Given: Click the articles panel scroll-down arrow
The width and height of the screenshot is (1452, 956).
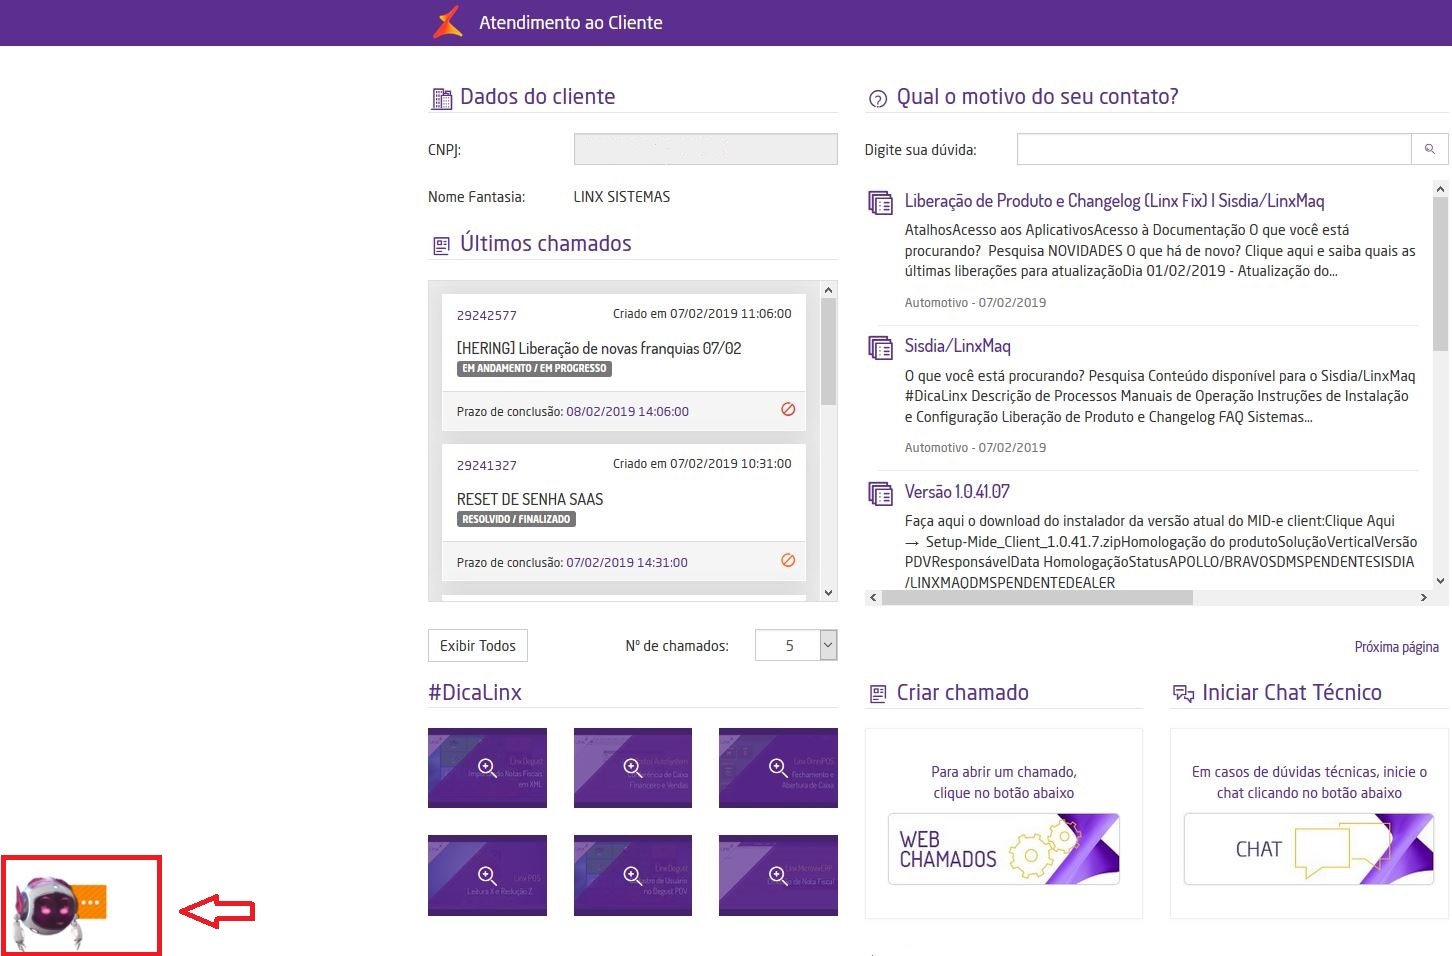Looking at the screenshot, I should (x=1440, y=581).
